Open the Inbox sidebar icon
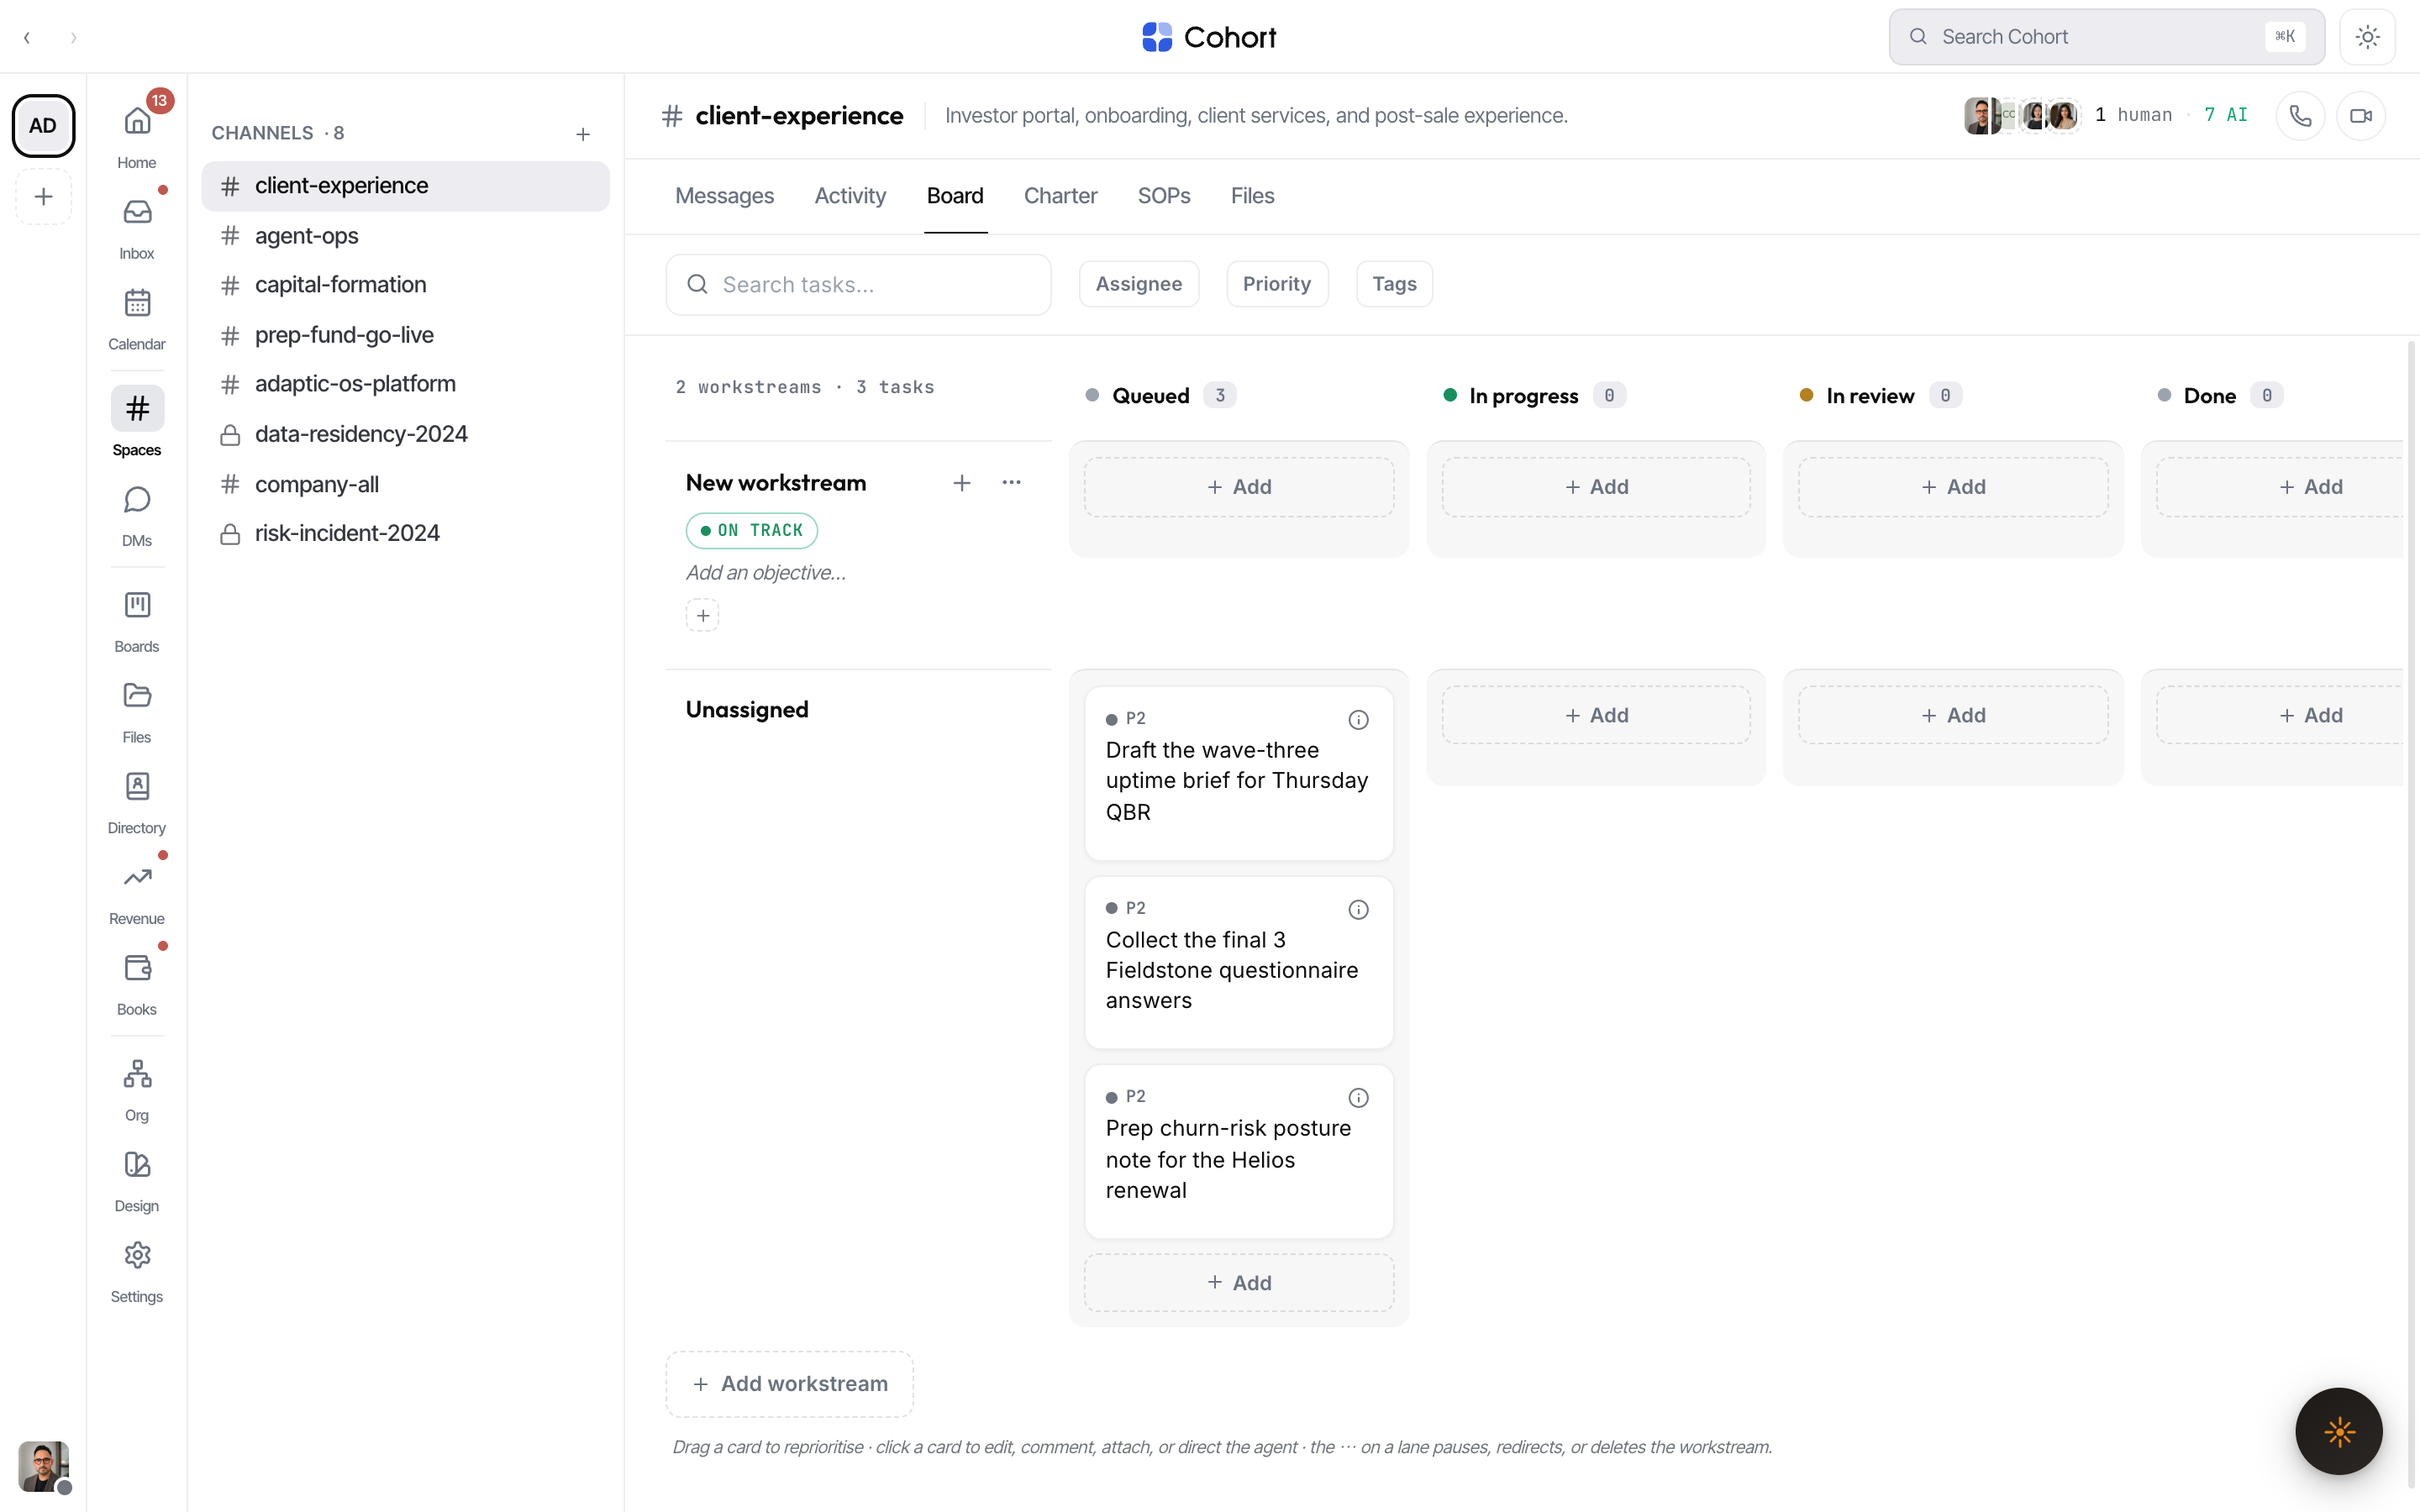 pyautogui.click(x=137, y=213)
